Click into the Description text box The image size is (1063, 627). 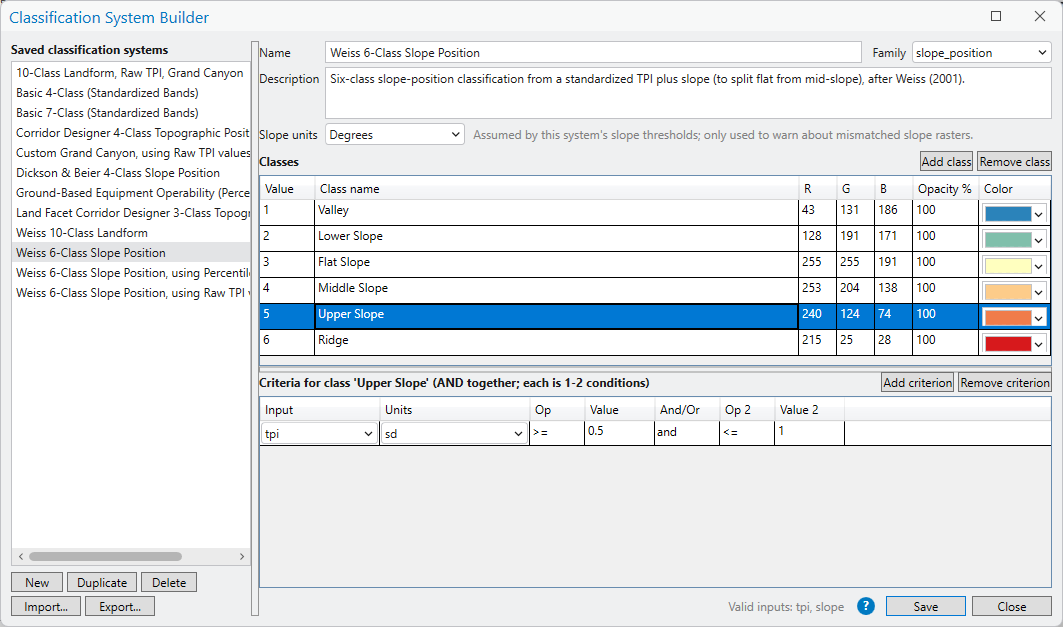[688, 93]
